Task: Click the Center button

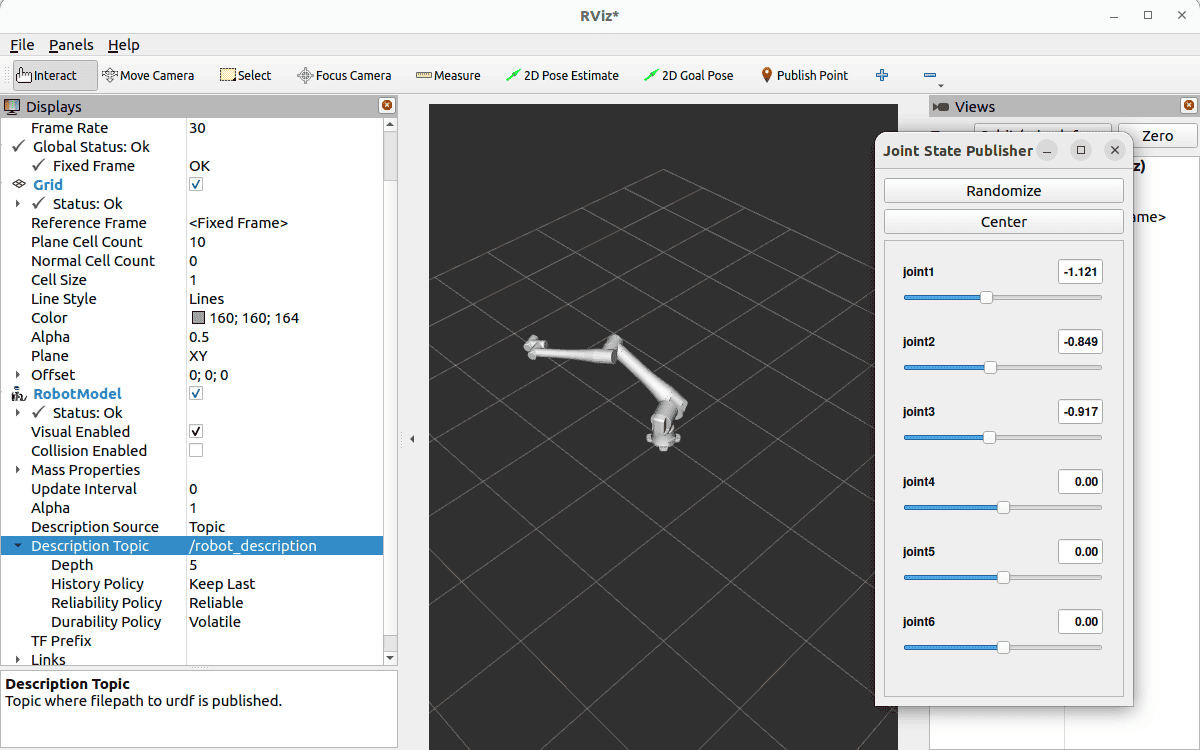Action: coord(1003,222)
